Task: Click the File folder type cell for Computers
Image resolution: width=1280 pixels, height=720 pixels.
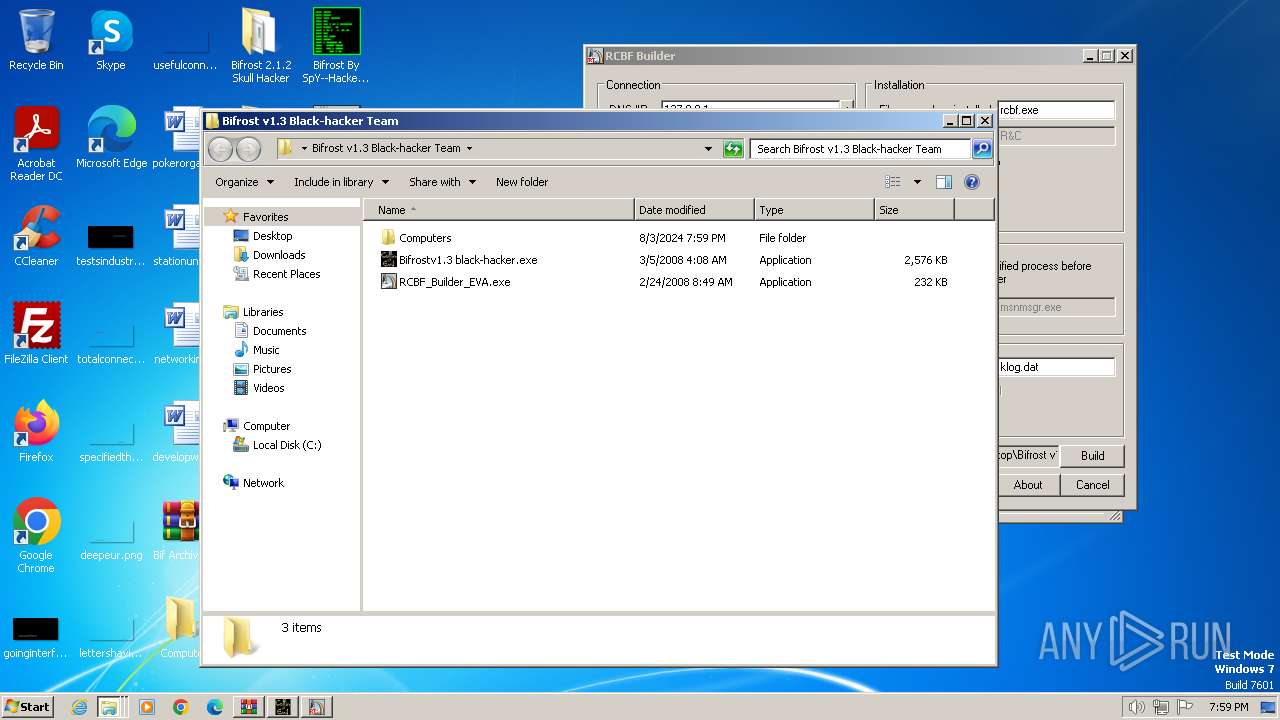Action: point(783,238)
